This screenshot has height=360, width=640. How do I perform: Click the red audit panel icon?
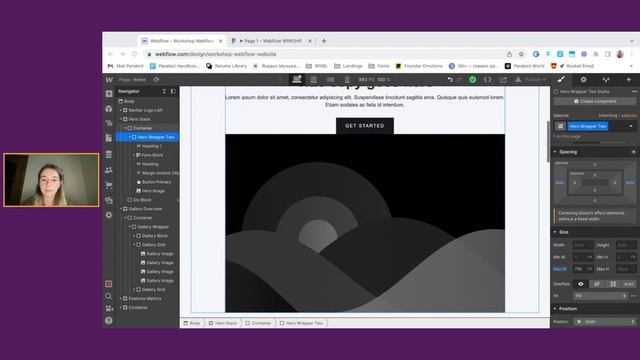(109, 284)
